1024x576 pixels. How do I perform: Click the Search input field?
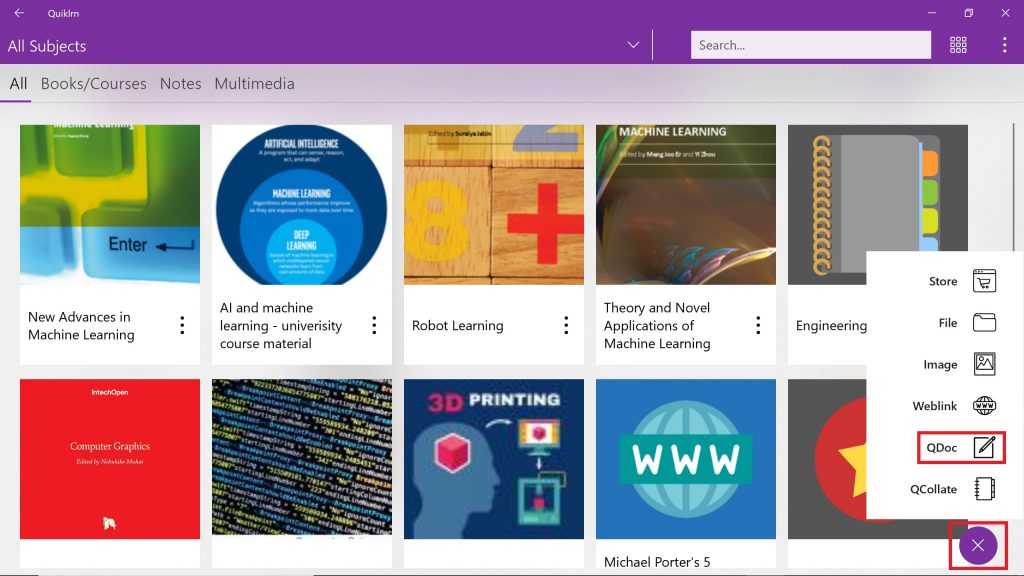pyautogui.click(x=810, y=45)
